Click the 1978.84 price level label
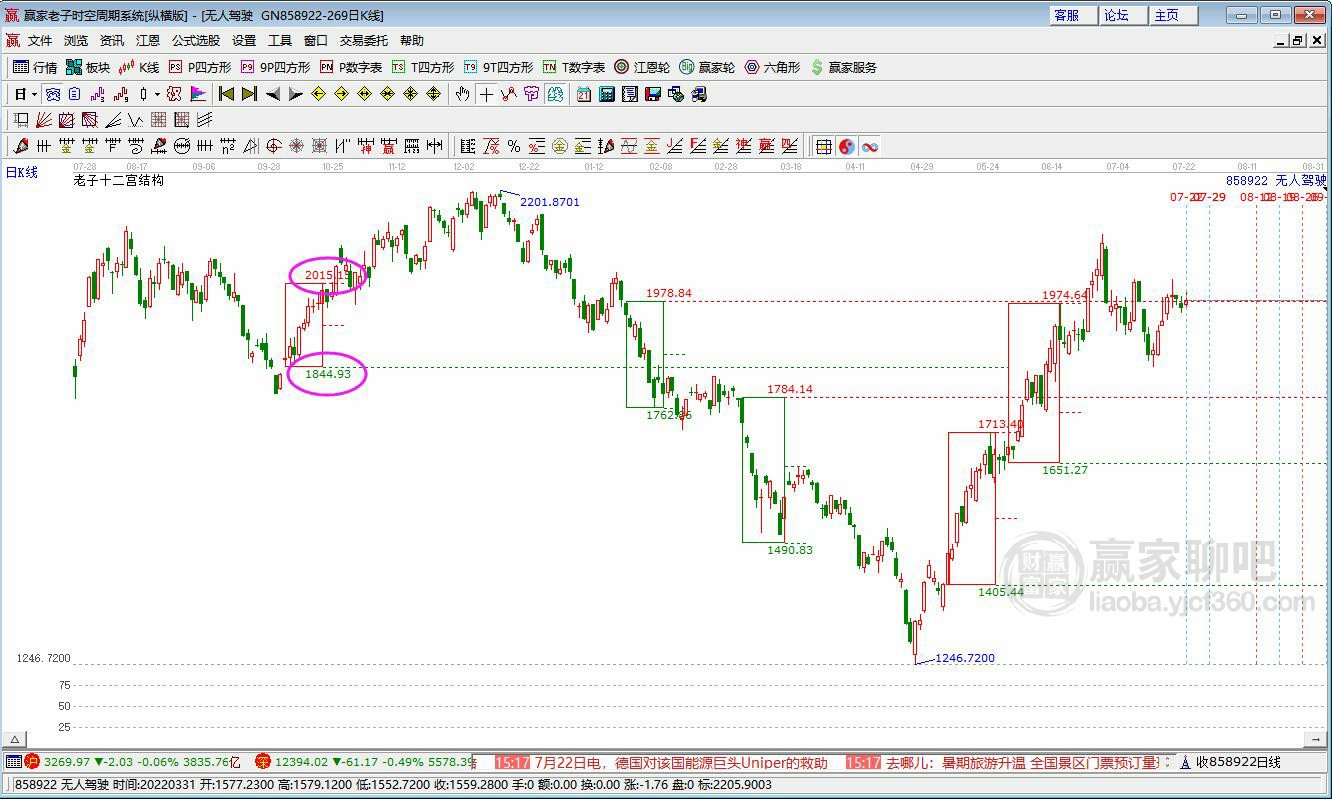This screenshot has height=799, width=1332. click(669, 293)
